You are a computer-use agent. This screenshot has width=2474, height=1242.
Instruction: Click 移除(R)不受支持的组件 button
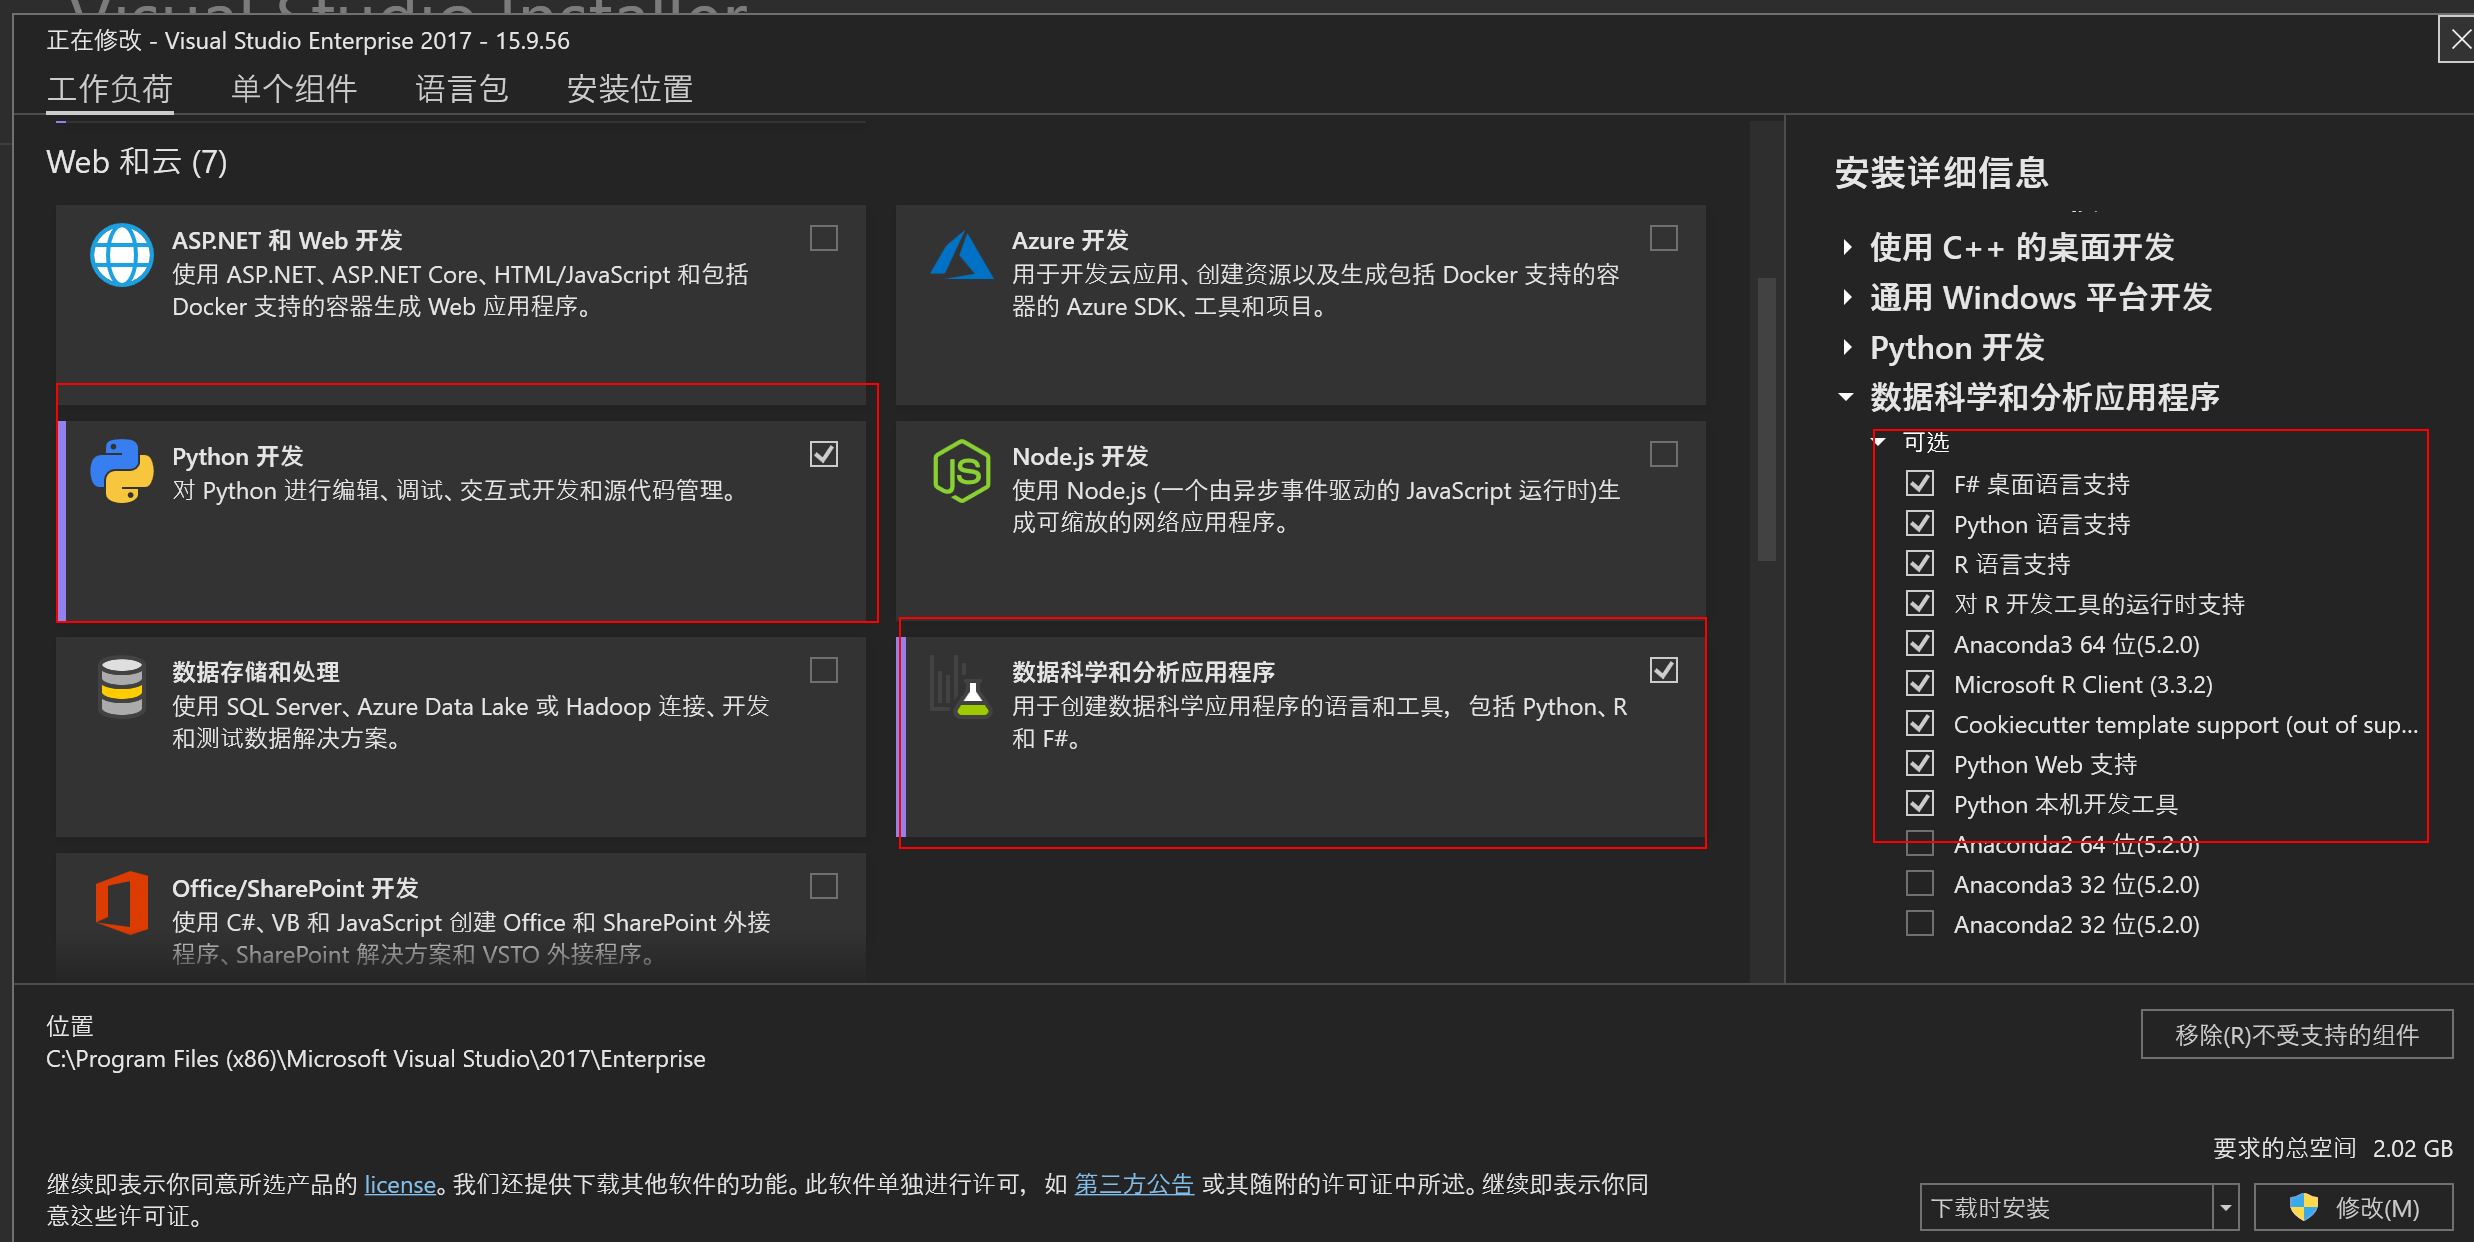point(2297,1034)
